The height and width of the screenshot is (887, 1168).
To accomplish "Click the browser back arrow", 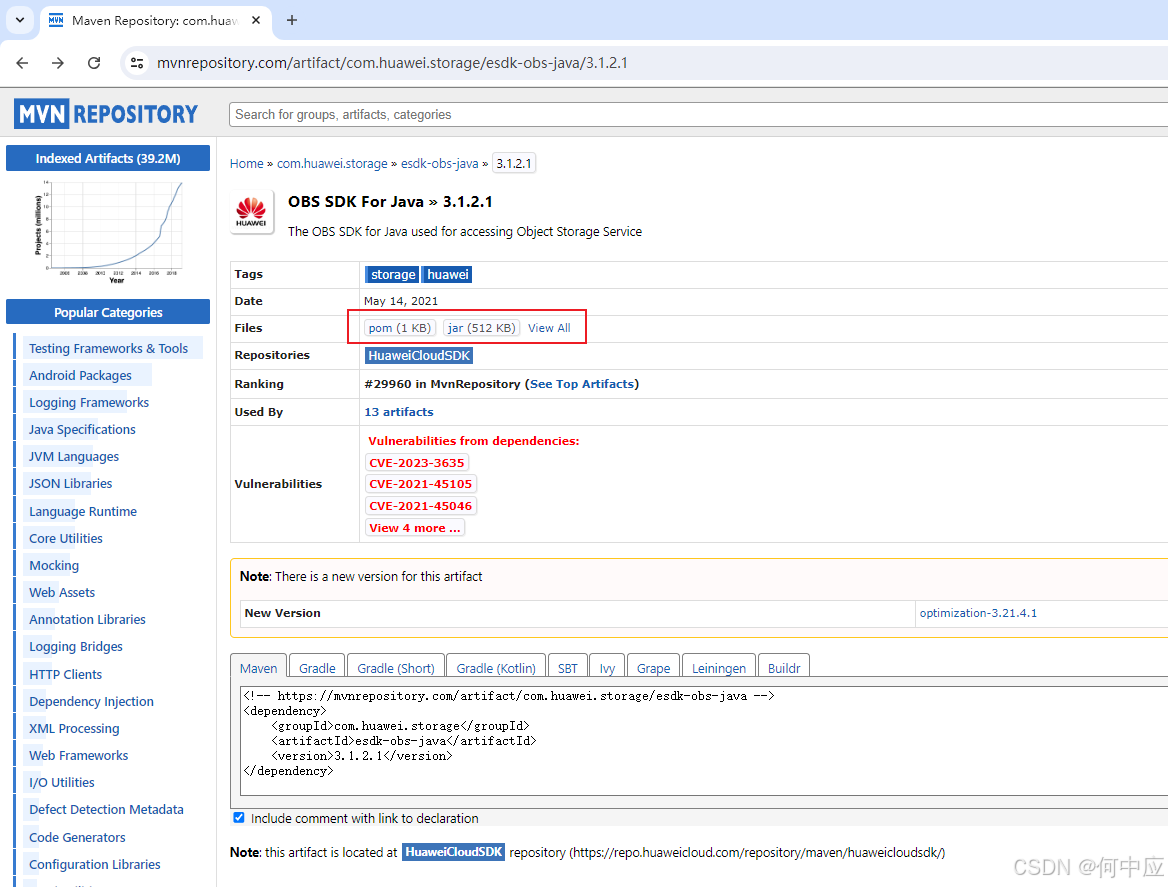I will coord(22,63).
